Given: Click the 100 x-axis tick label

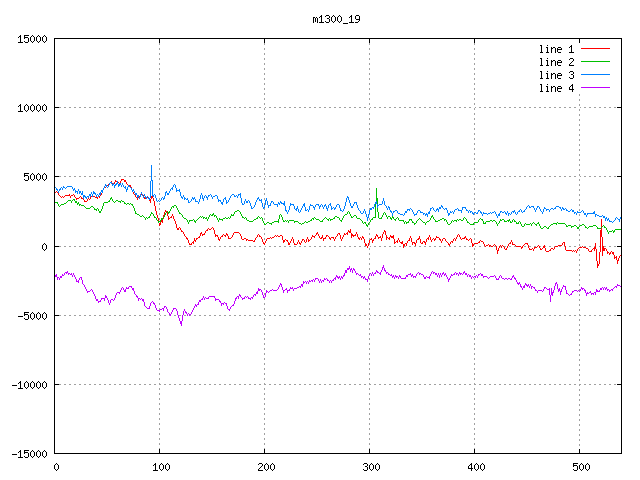Looking at the screenshot, I should coord(160,467).
